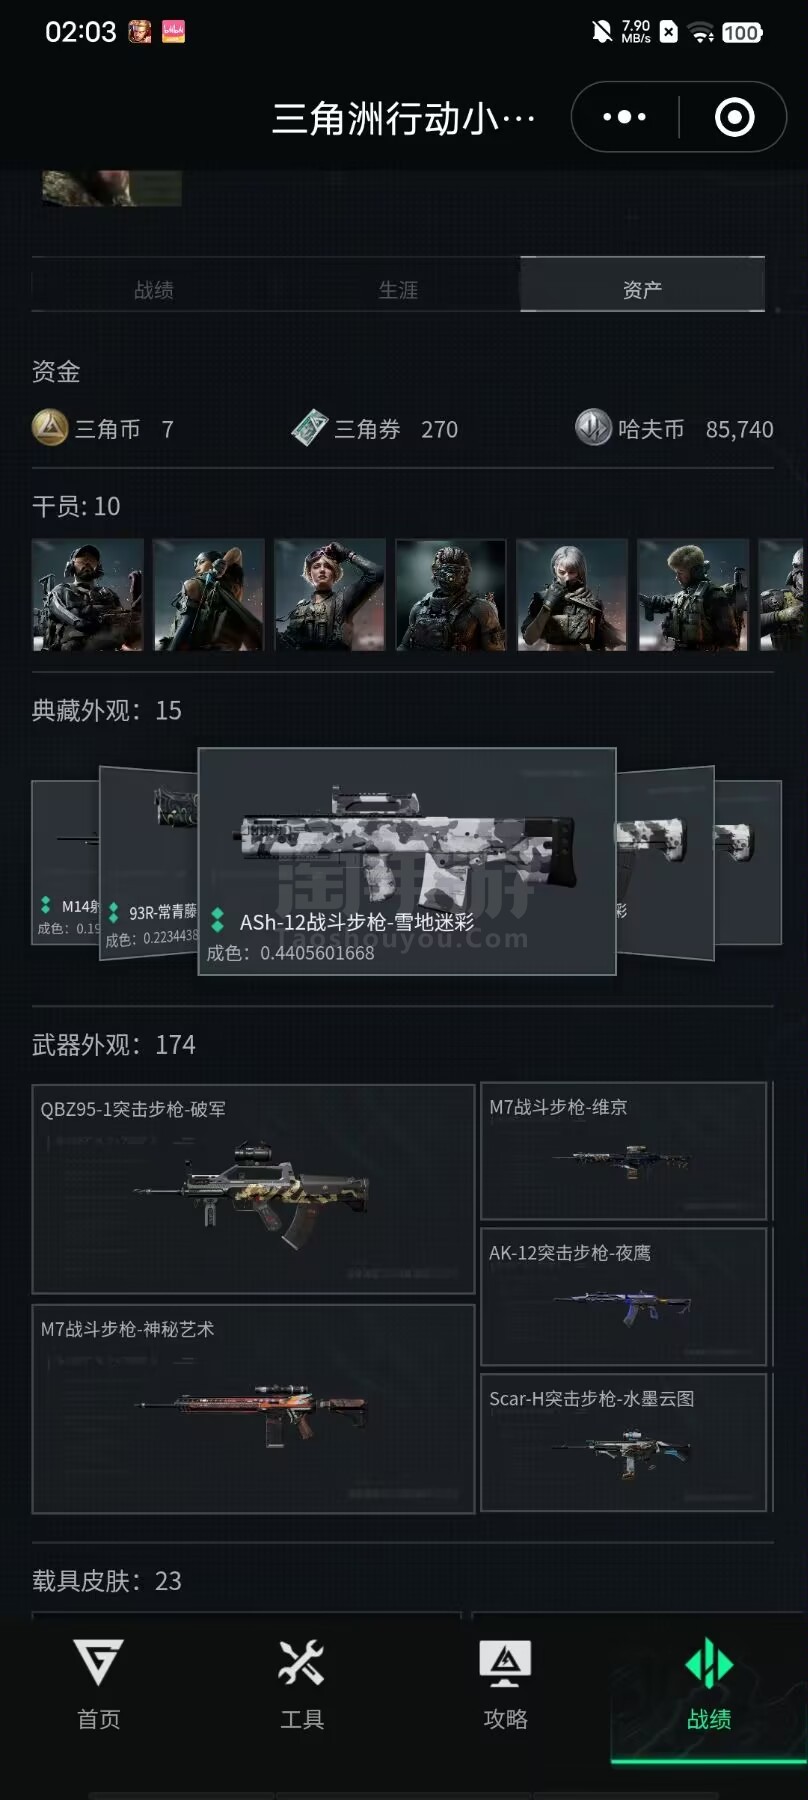Switch to the 生涯 tab
808x1800 pixels.
point(398,289)
